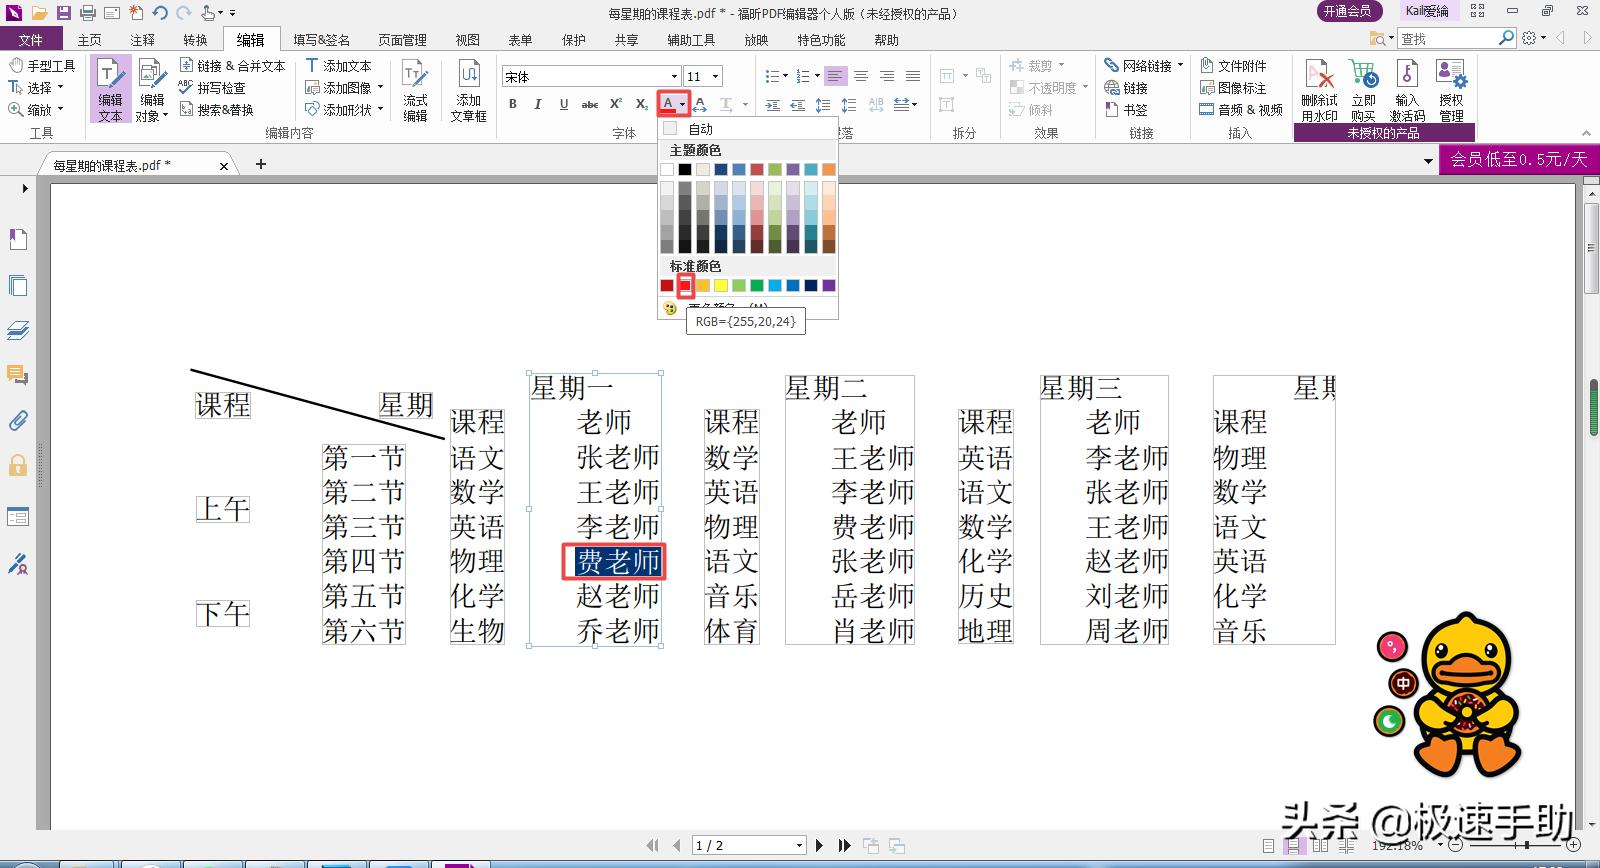Screen dimensions: 1600x868
Task: Switch to the 视图 (View) tab
Action: 468,40
